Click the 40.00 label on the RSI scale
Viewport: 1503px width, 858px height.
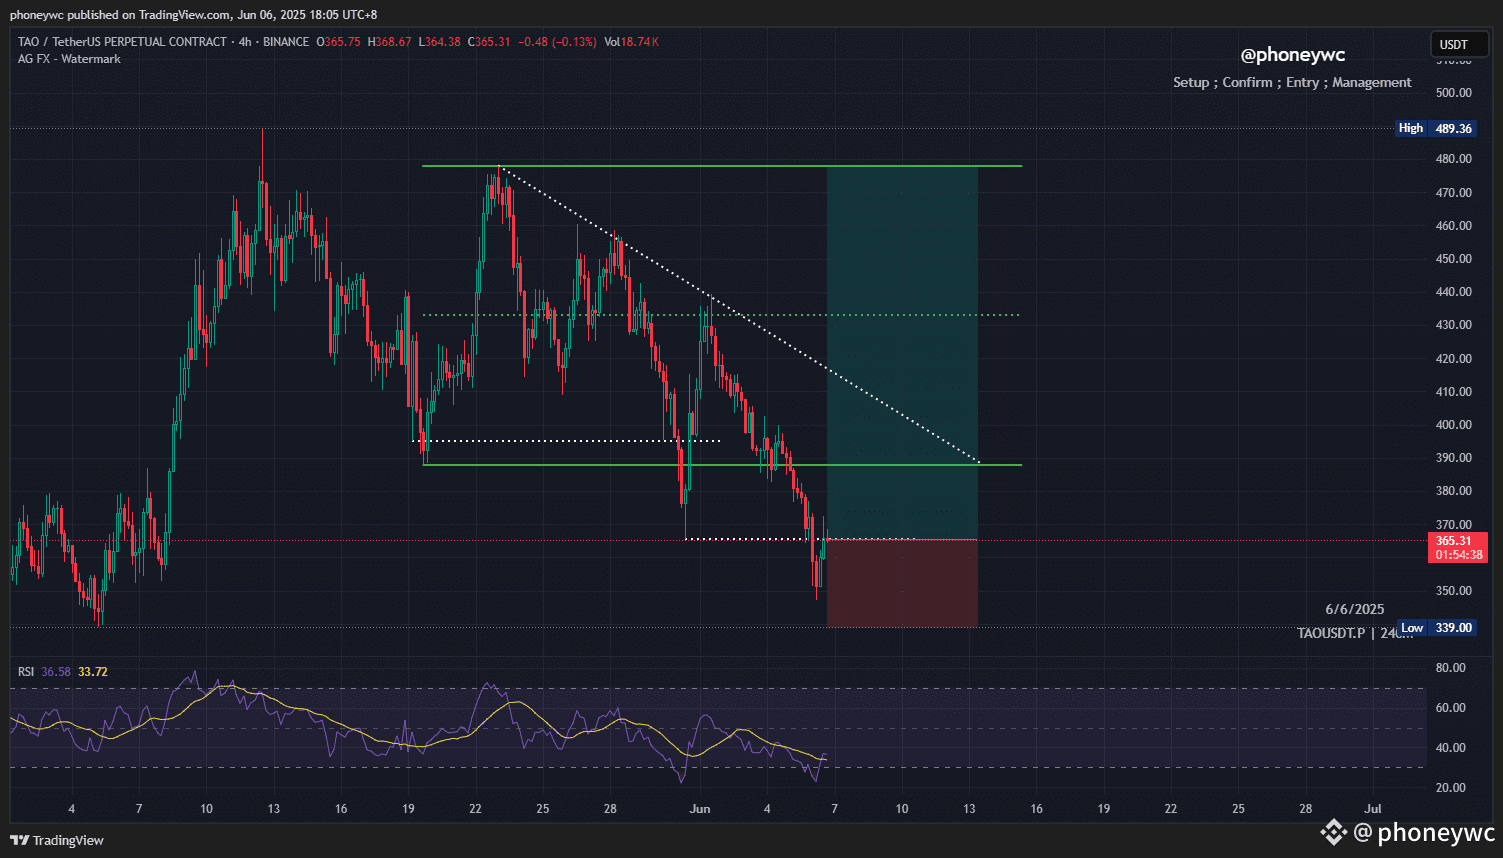pos(1451,748)
